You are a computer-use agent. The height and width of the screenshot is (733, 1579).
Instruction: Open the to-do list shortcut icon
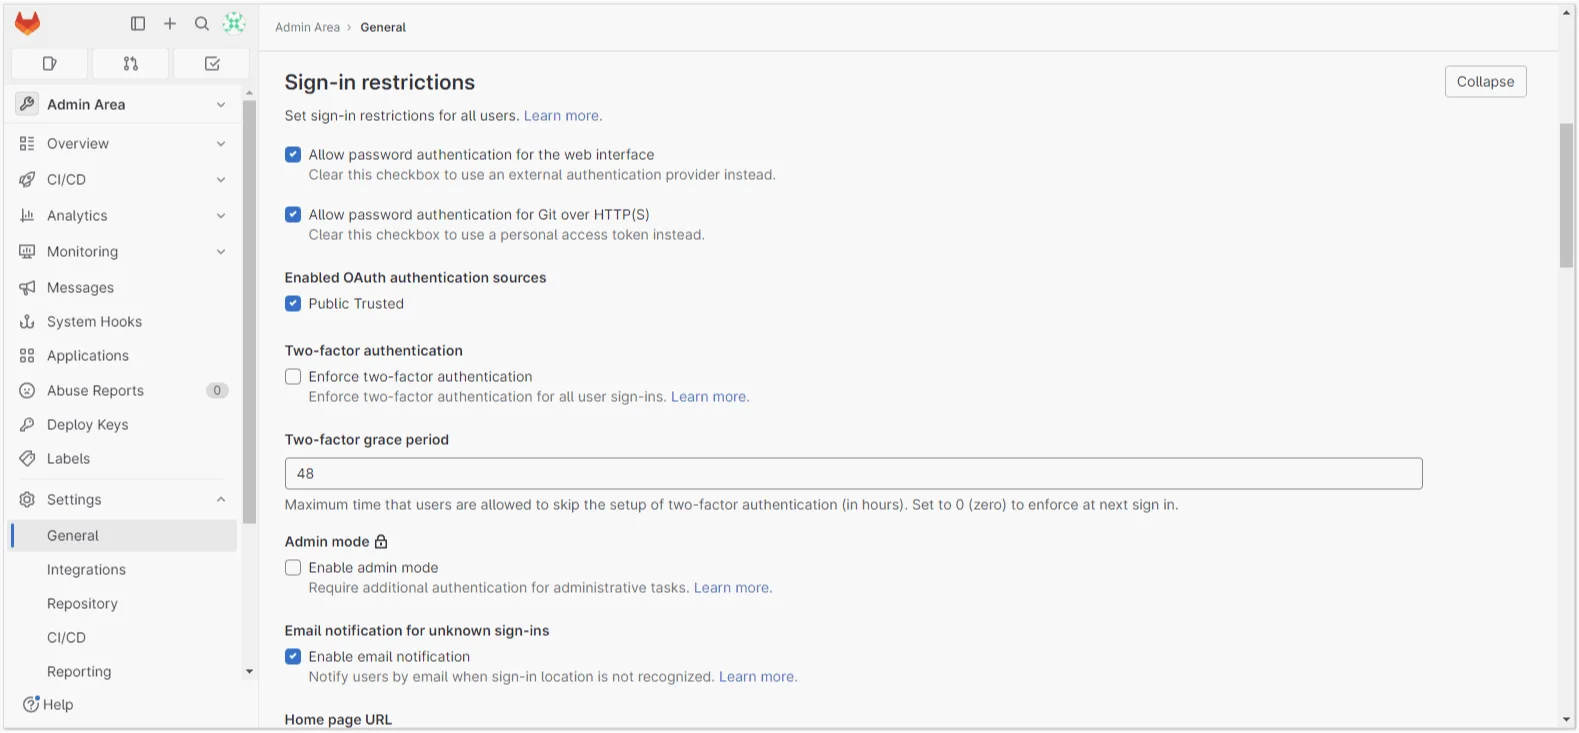point(212,64)
